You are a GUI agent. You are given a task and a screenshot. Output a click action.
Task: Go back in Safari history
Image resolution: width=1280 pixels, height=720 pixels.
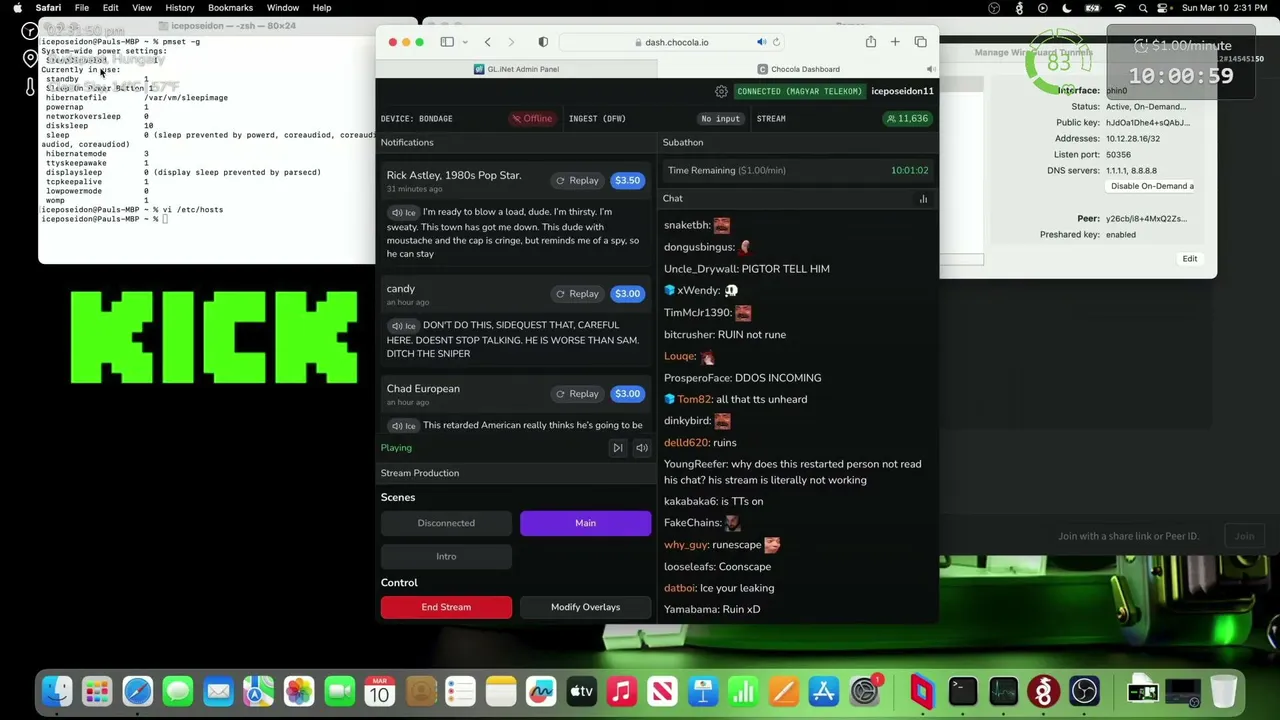tap(487, 42)
